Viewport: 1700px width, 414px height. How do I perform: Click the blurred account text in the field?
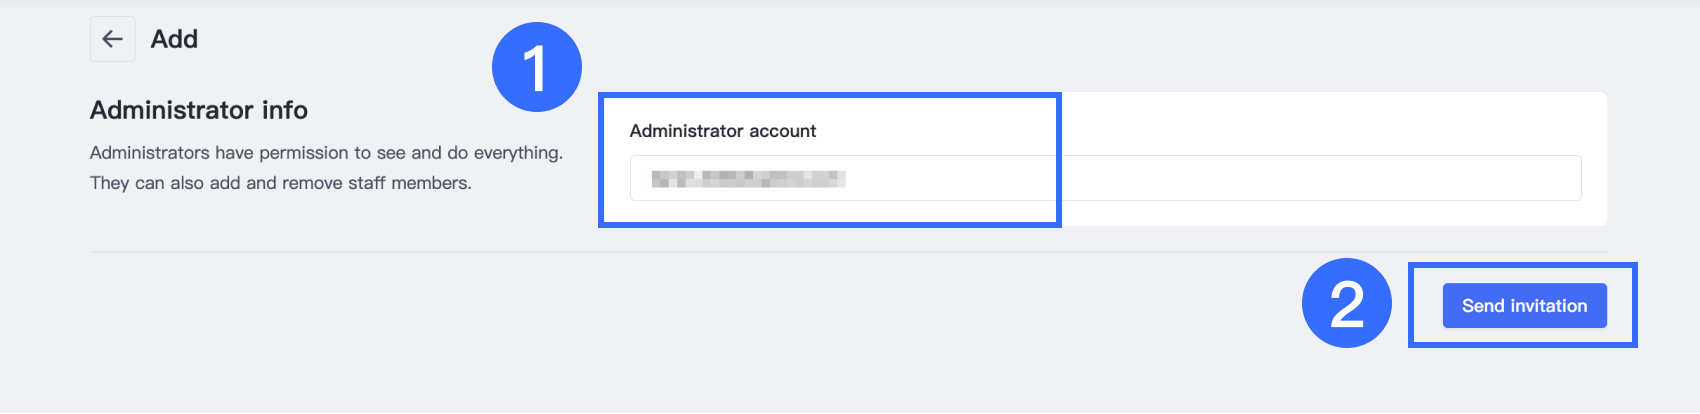(x=748, y=179)
